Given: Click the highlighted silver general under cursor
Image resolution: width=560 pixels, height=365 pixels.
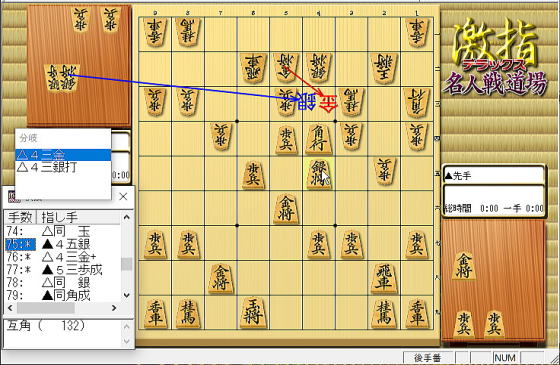Looking at the screenshot, I should click(x=318, y=174).
